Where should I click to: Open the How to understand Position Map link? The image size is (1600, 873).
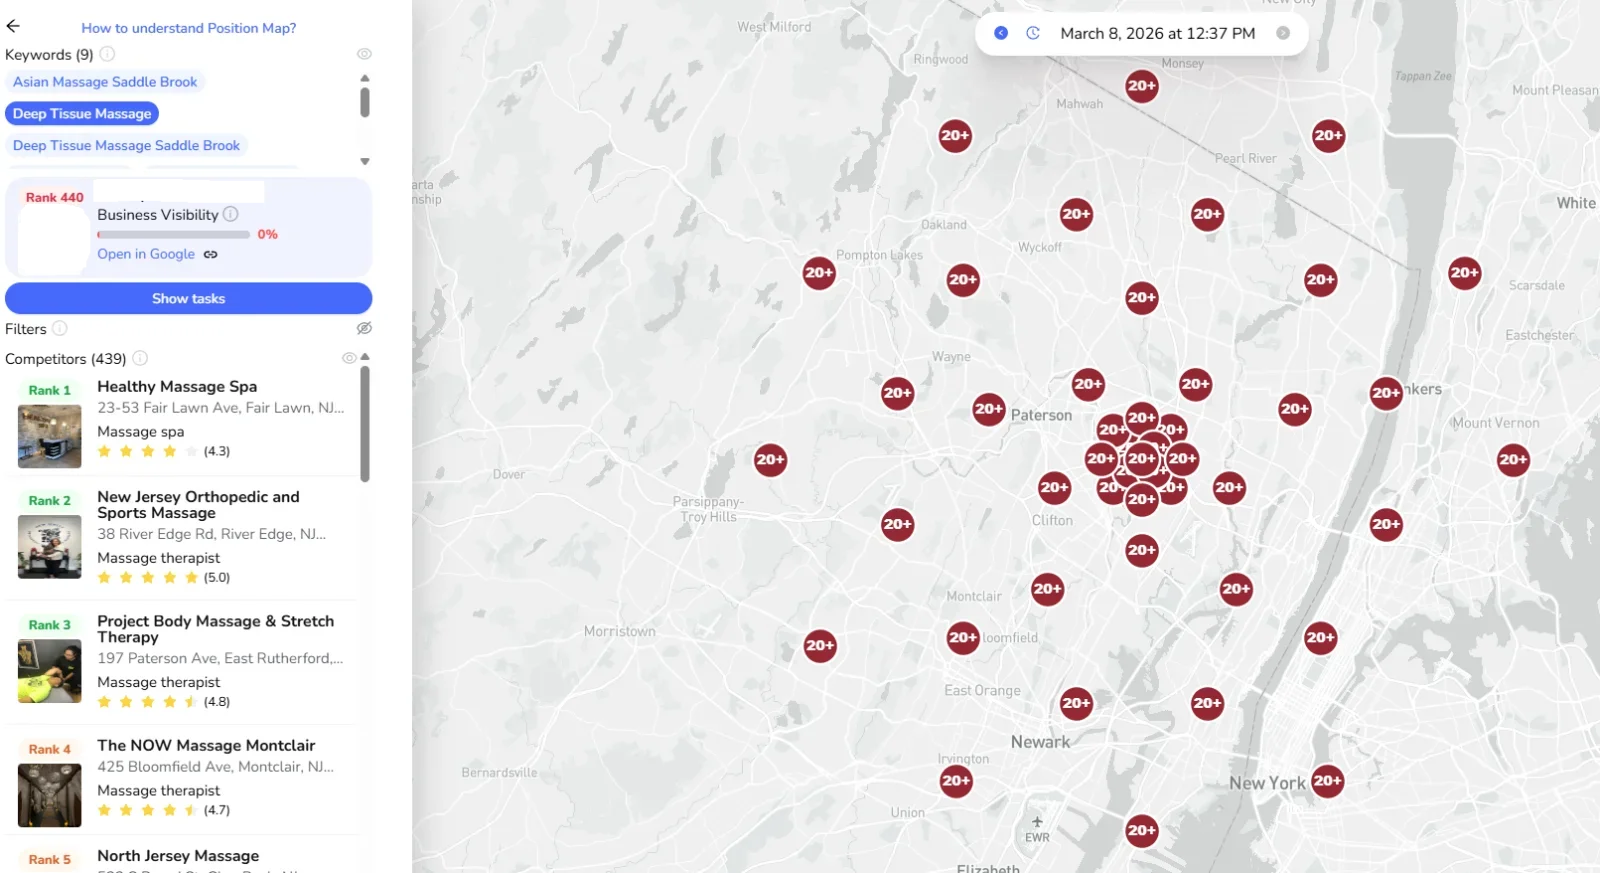188,28
